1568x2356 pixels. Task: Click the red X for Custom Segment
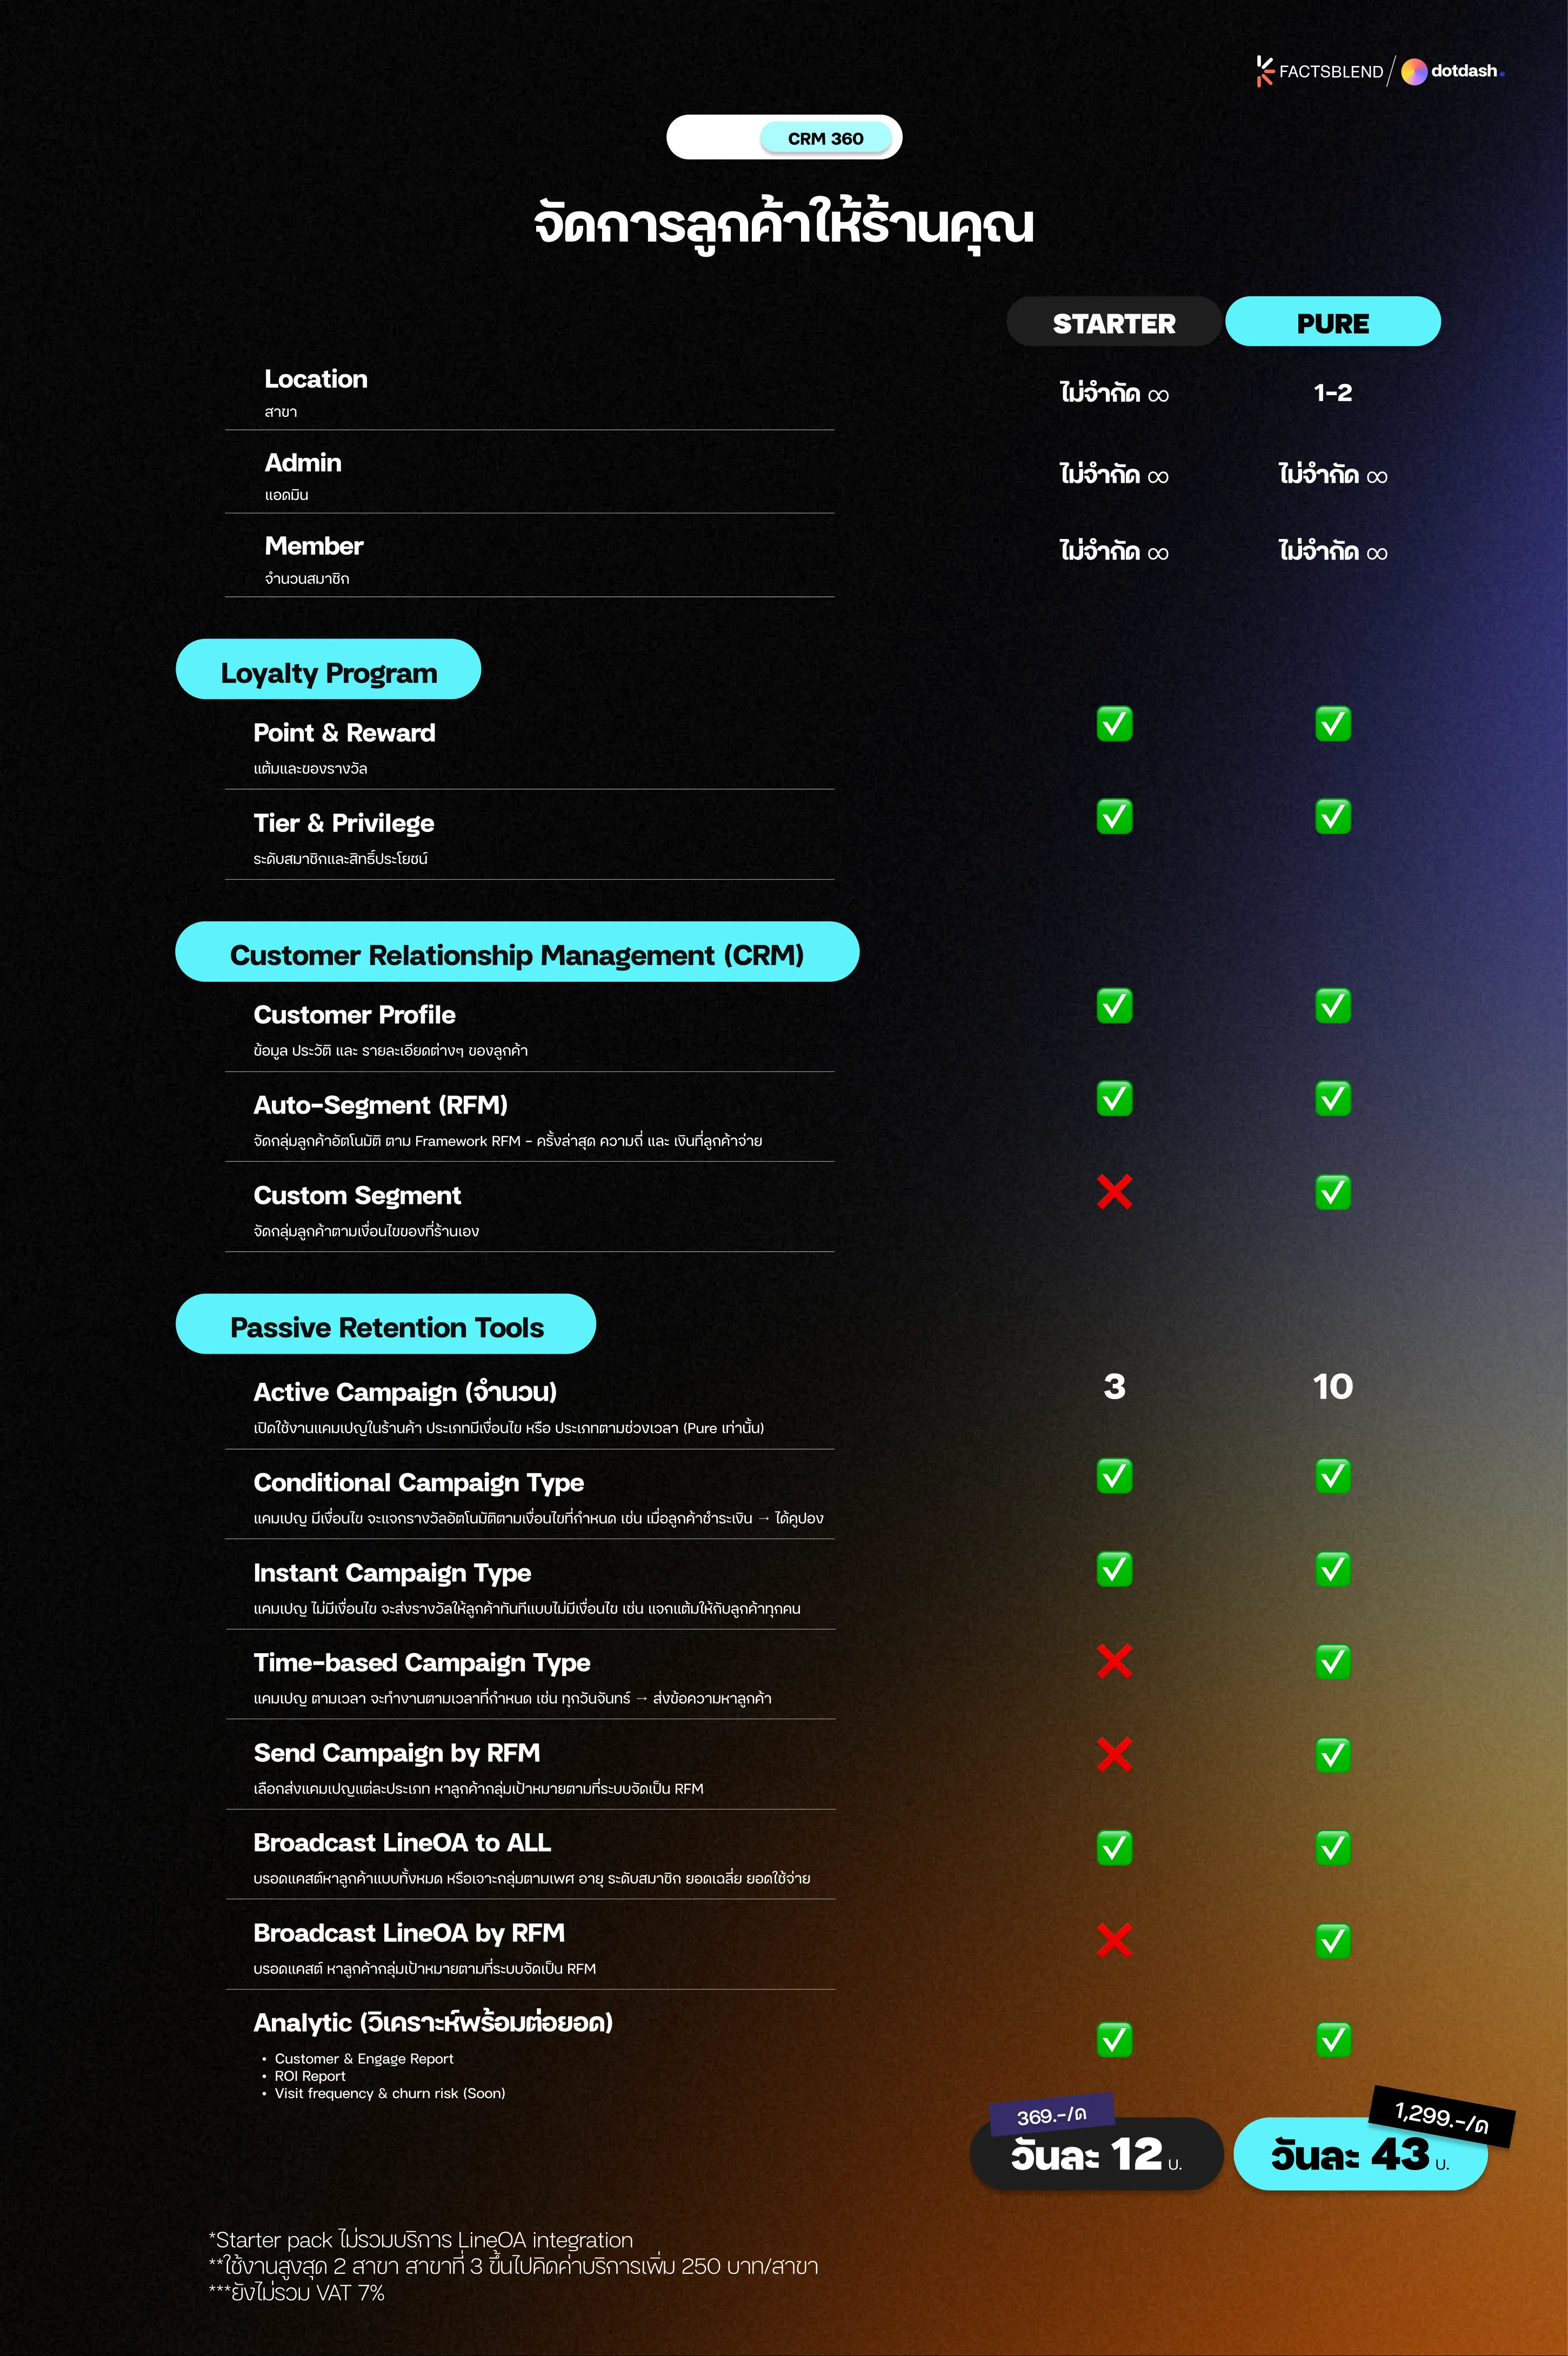[x=1114, y=1191]
